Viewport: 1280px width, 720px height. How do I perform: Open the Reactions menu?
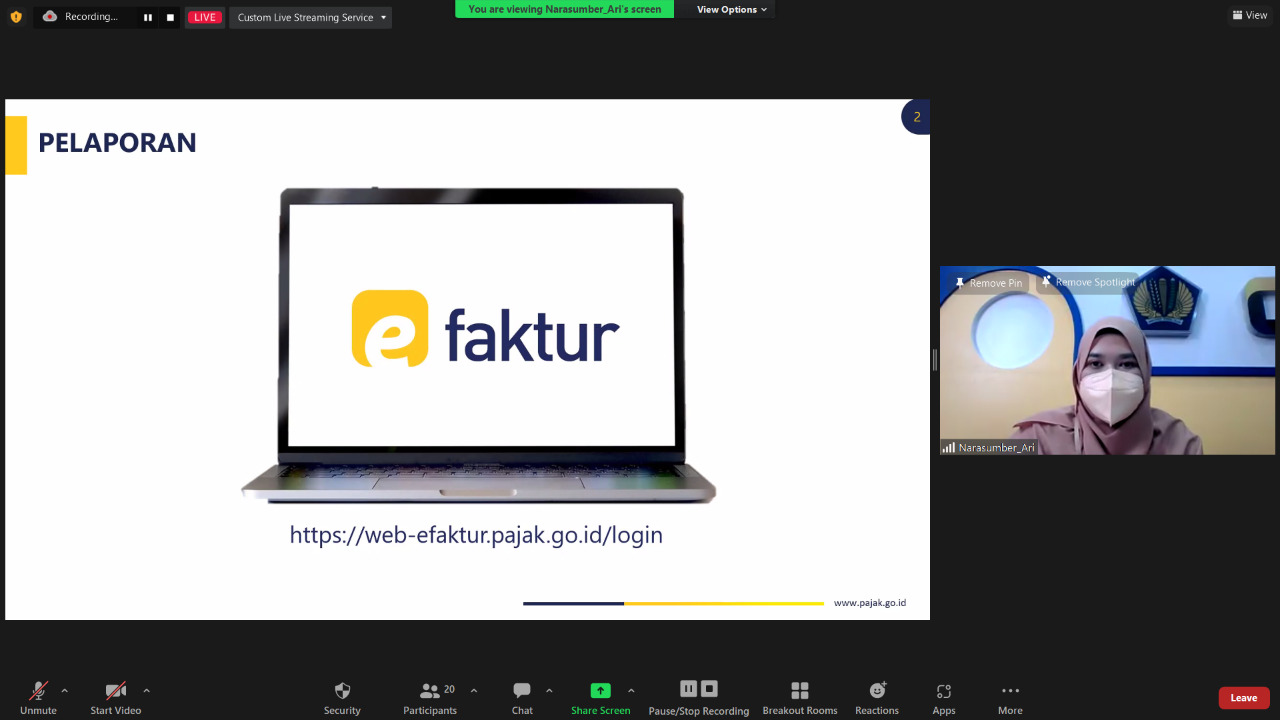click(877, 691)
